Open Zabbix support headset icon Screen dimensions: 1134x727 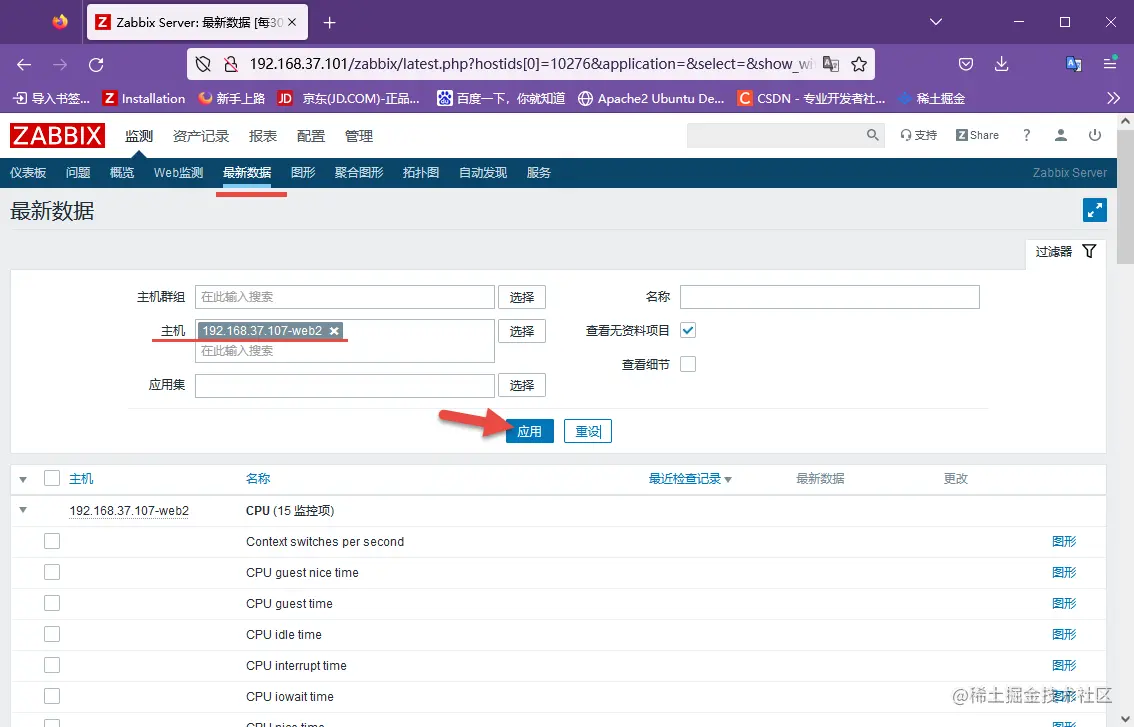coord(918,134)
